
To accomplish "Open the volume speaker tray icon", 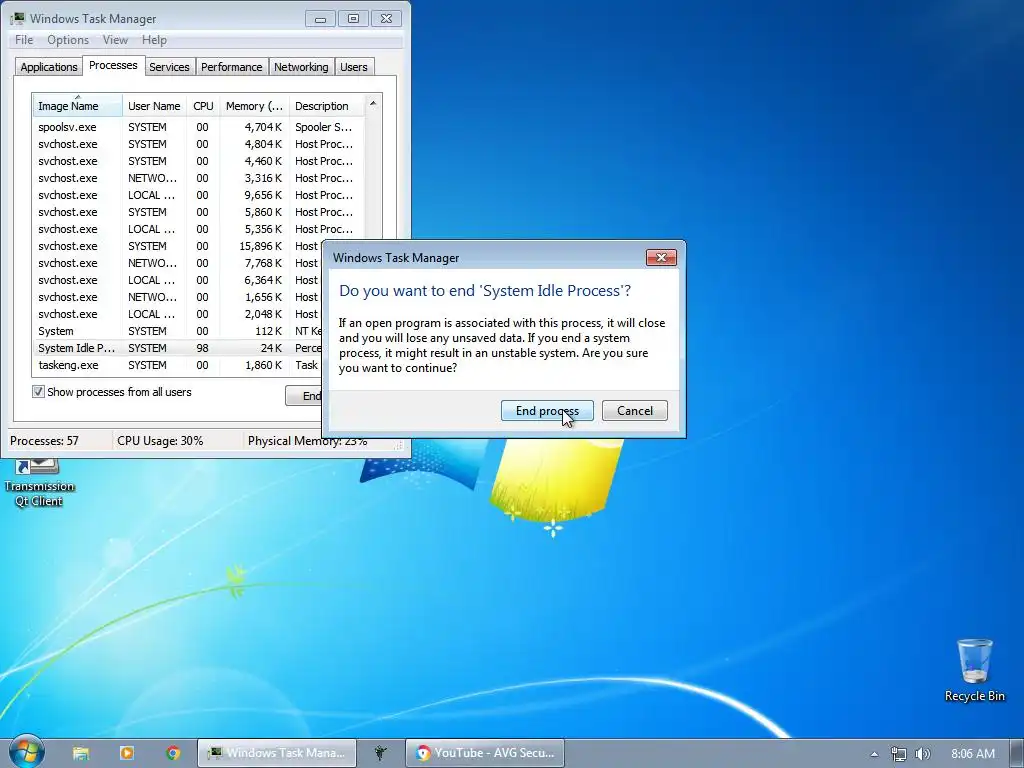I will pyautogui.click(x=922, y=754).
